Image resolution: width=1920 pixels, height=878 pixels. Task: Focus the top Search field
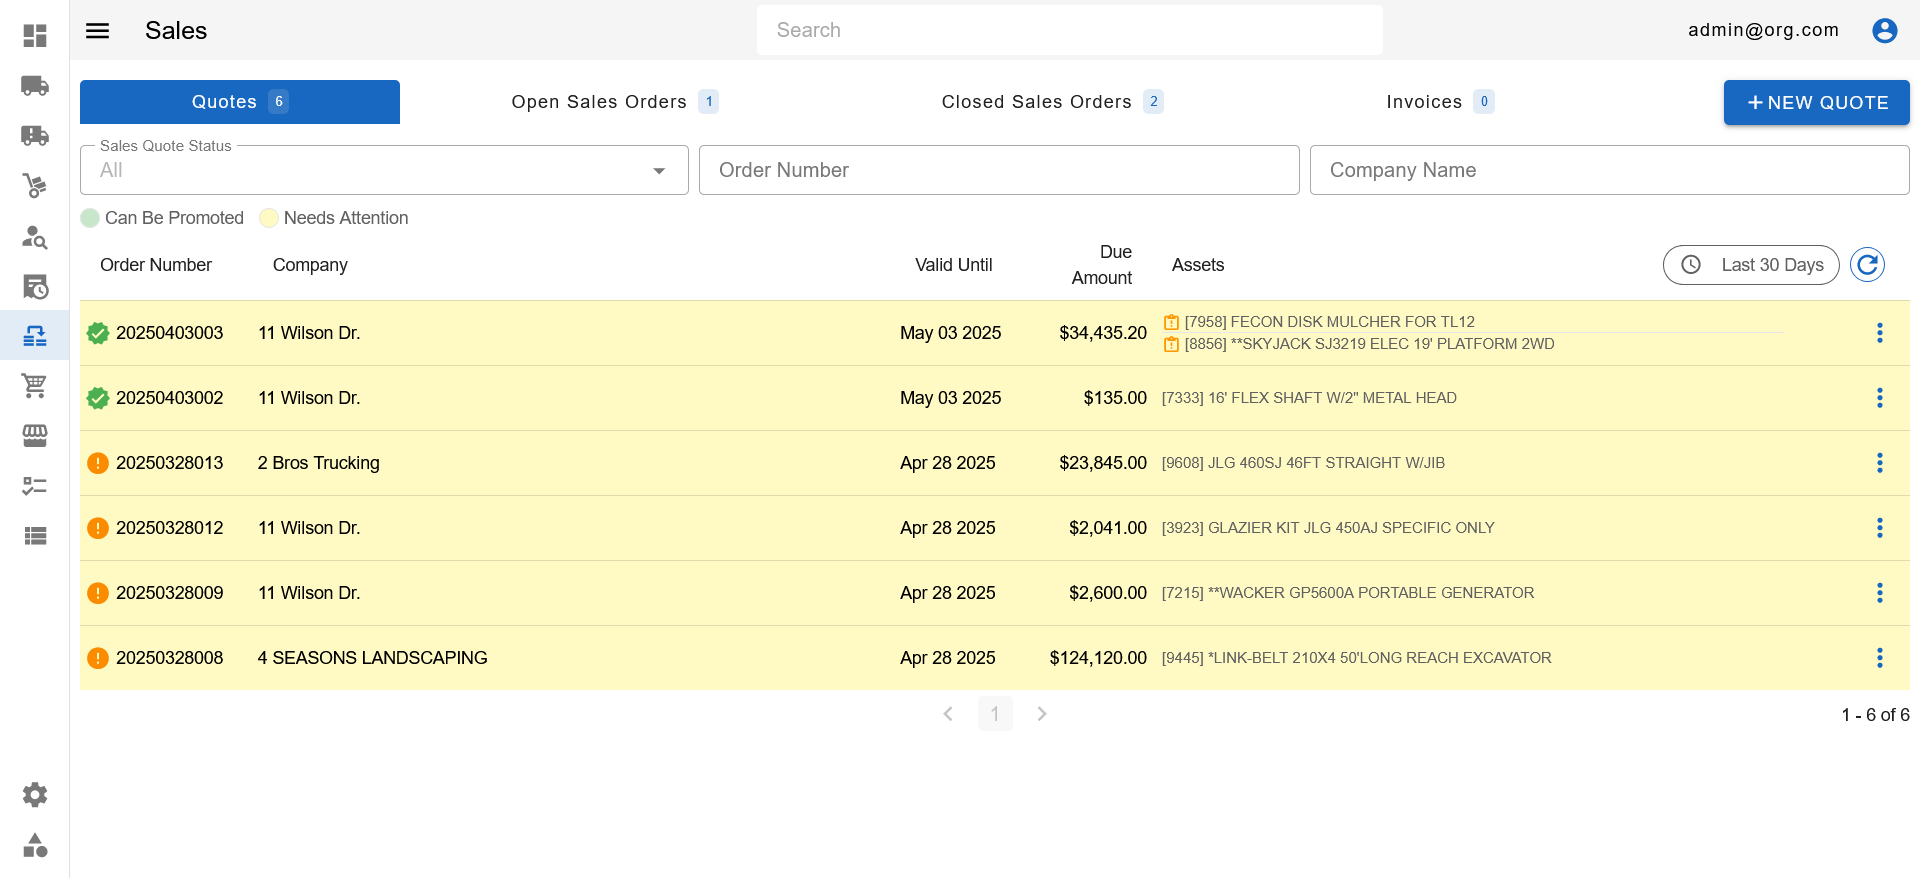(x=1070, y=30)
